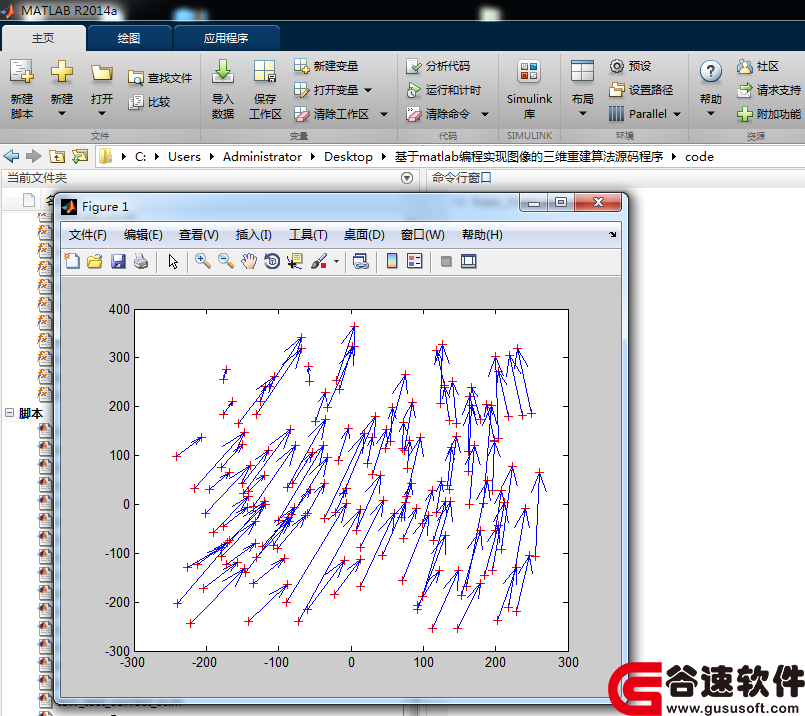Click the browse for folder icon
The image size is (805, 716).
[x=80, y=156]
